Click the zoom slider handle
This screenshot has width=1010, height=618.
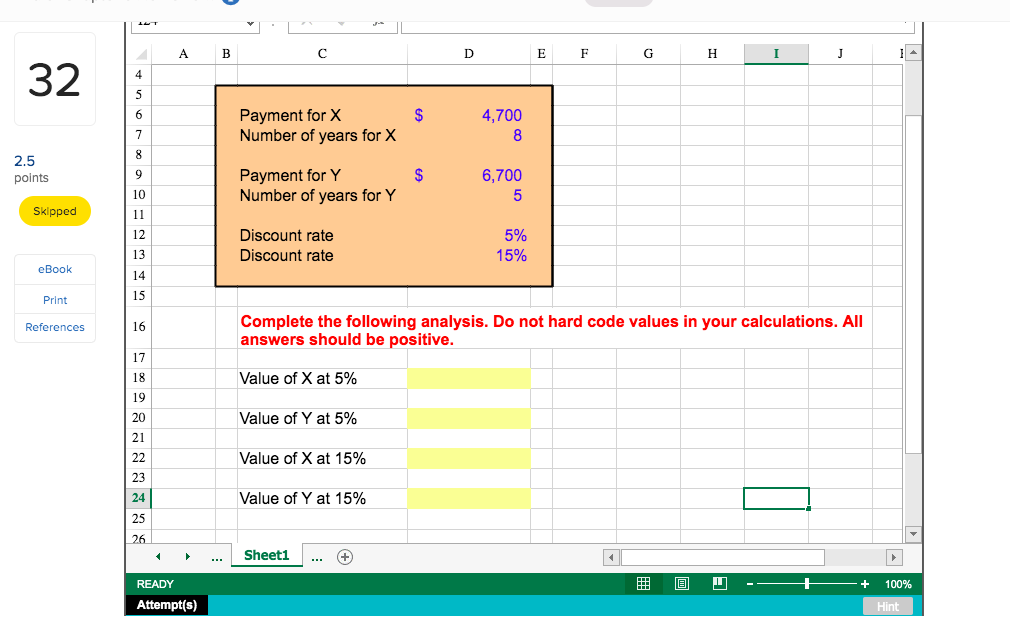(806, 583)
